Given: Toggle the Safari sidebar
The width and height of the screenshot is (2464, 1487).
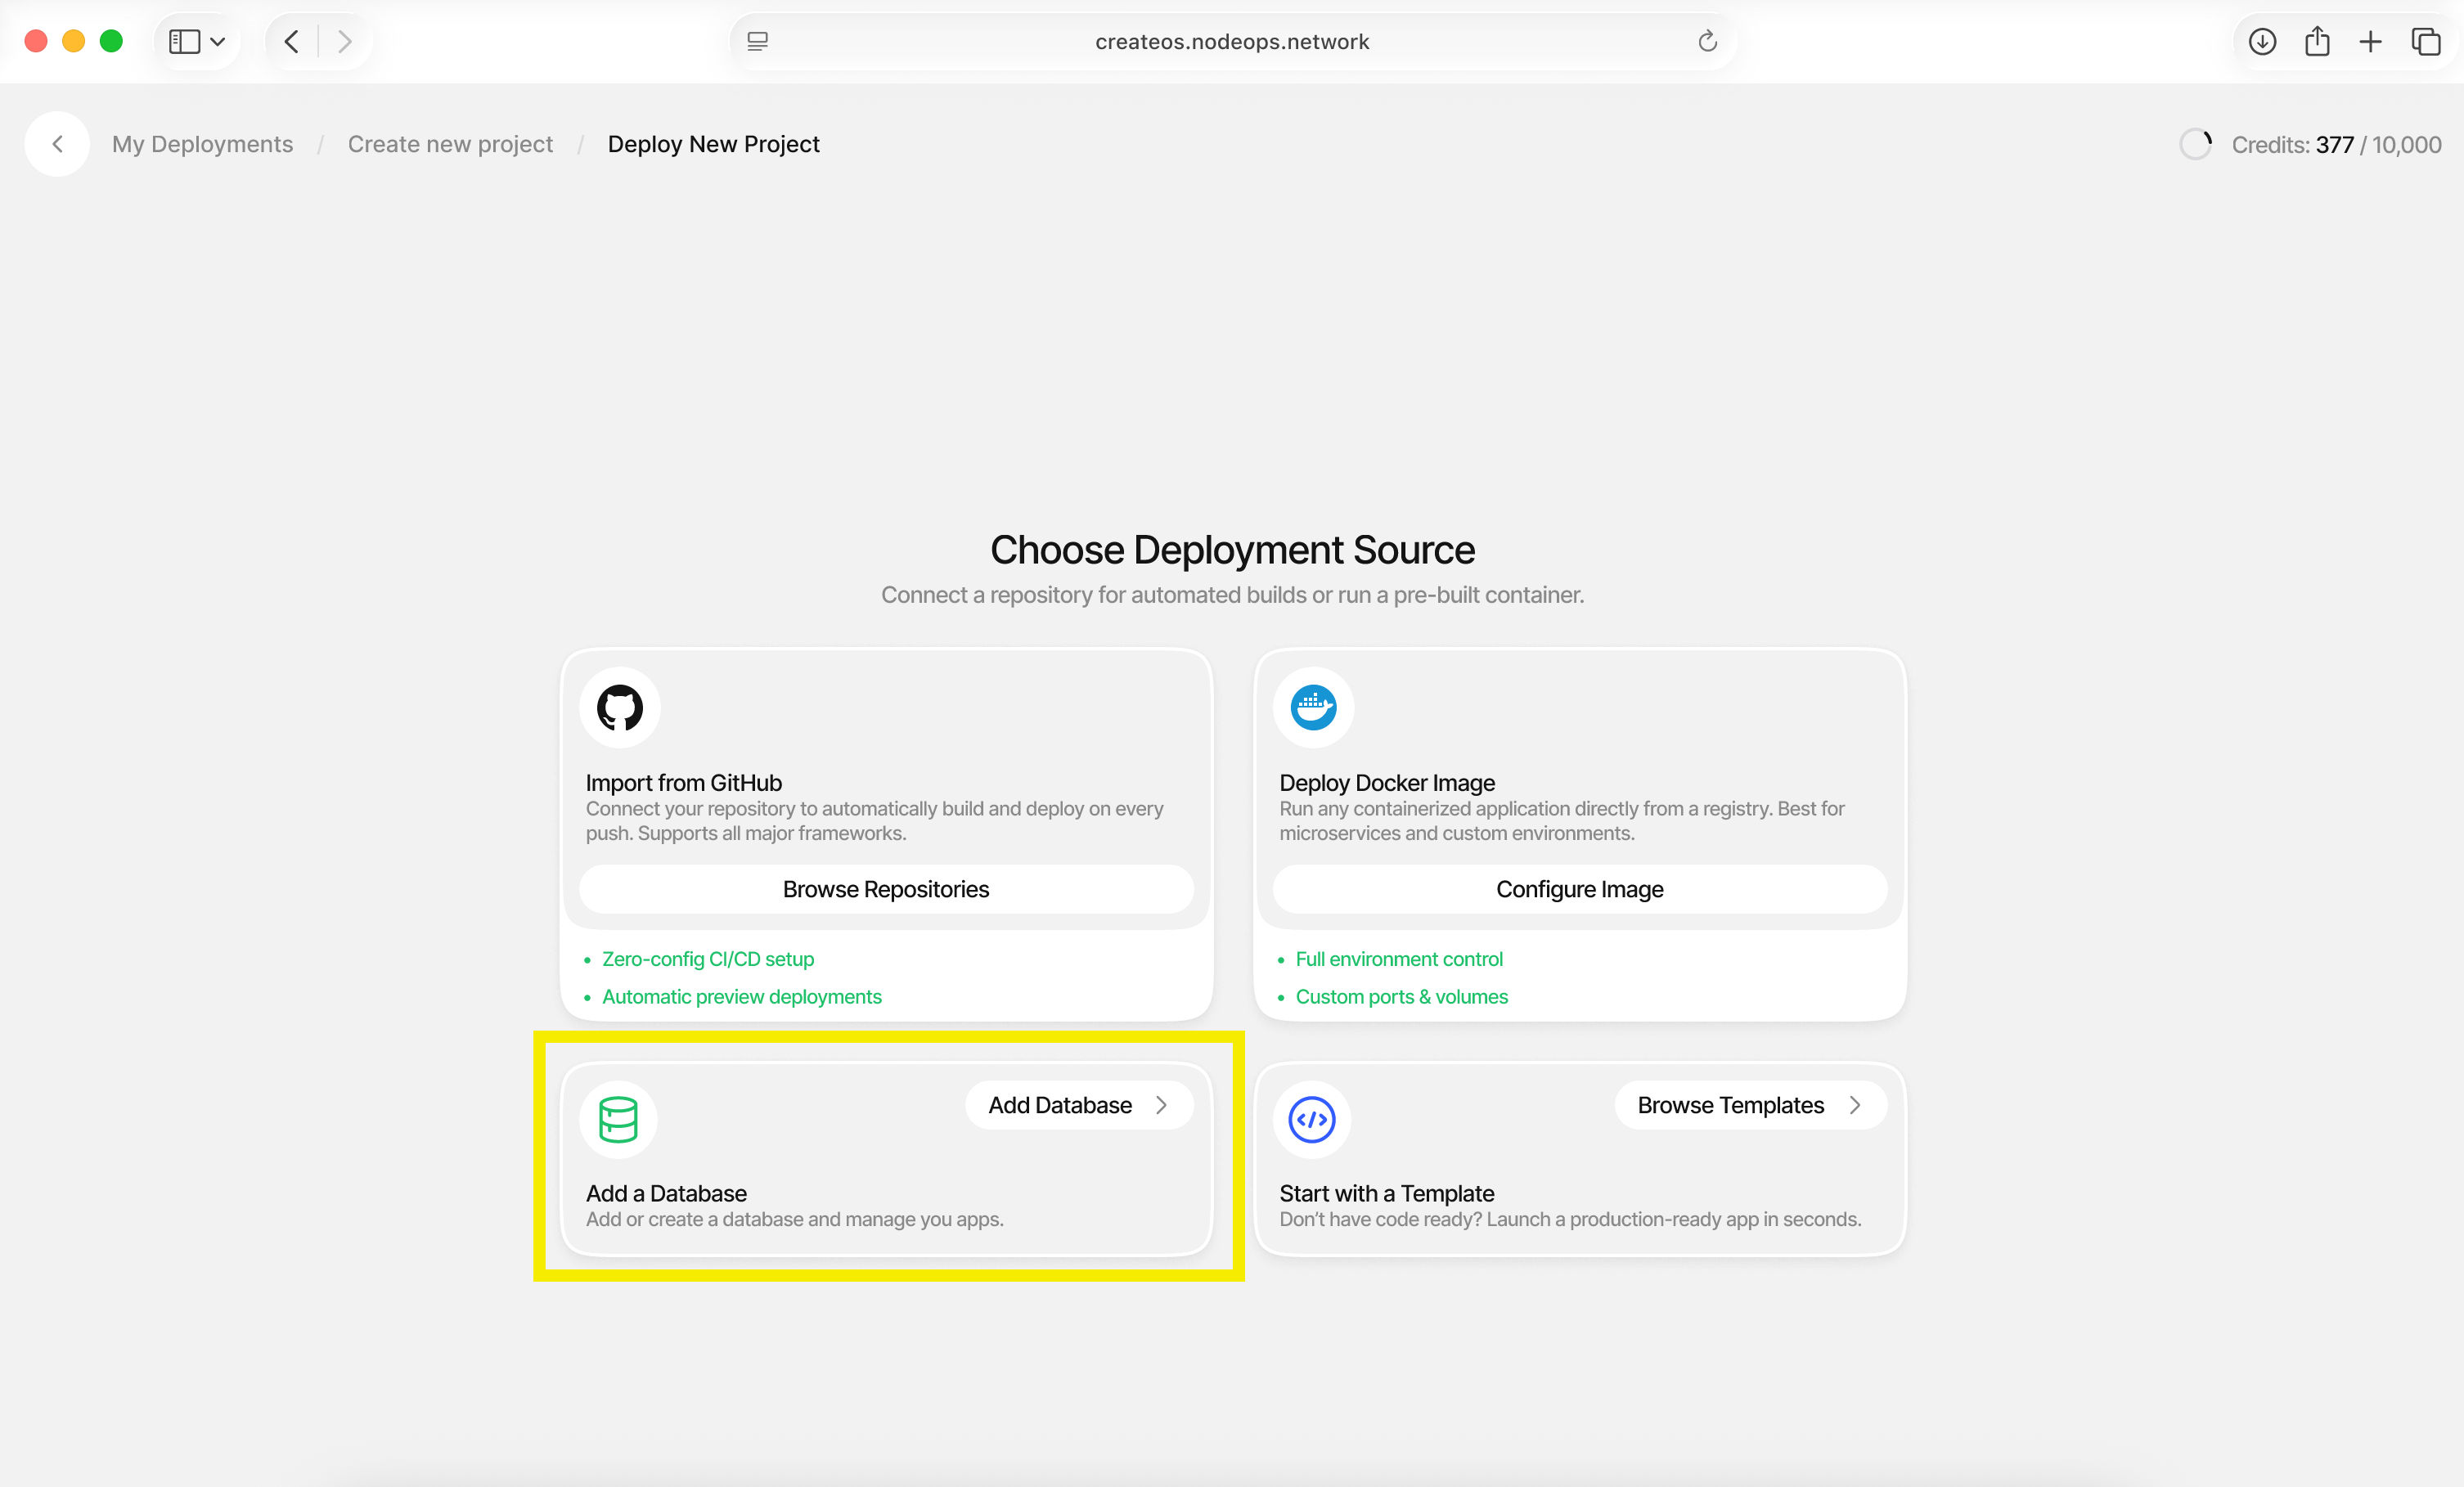Looking at the screenshot, I should [x=184, y=41].
